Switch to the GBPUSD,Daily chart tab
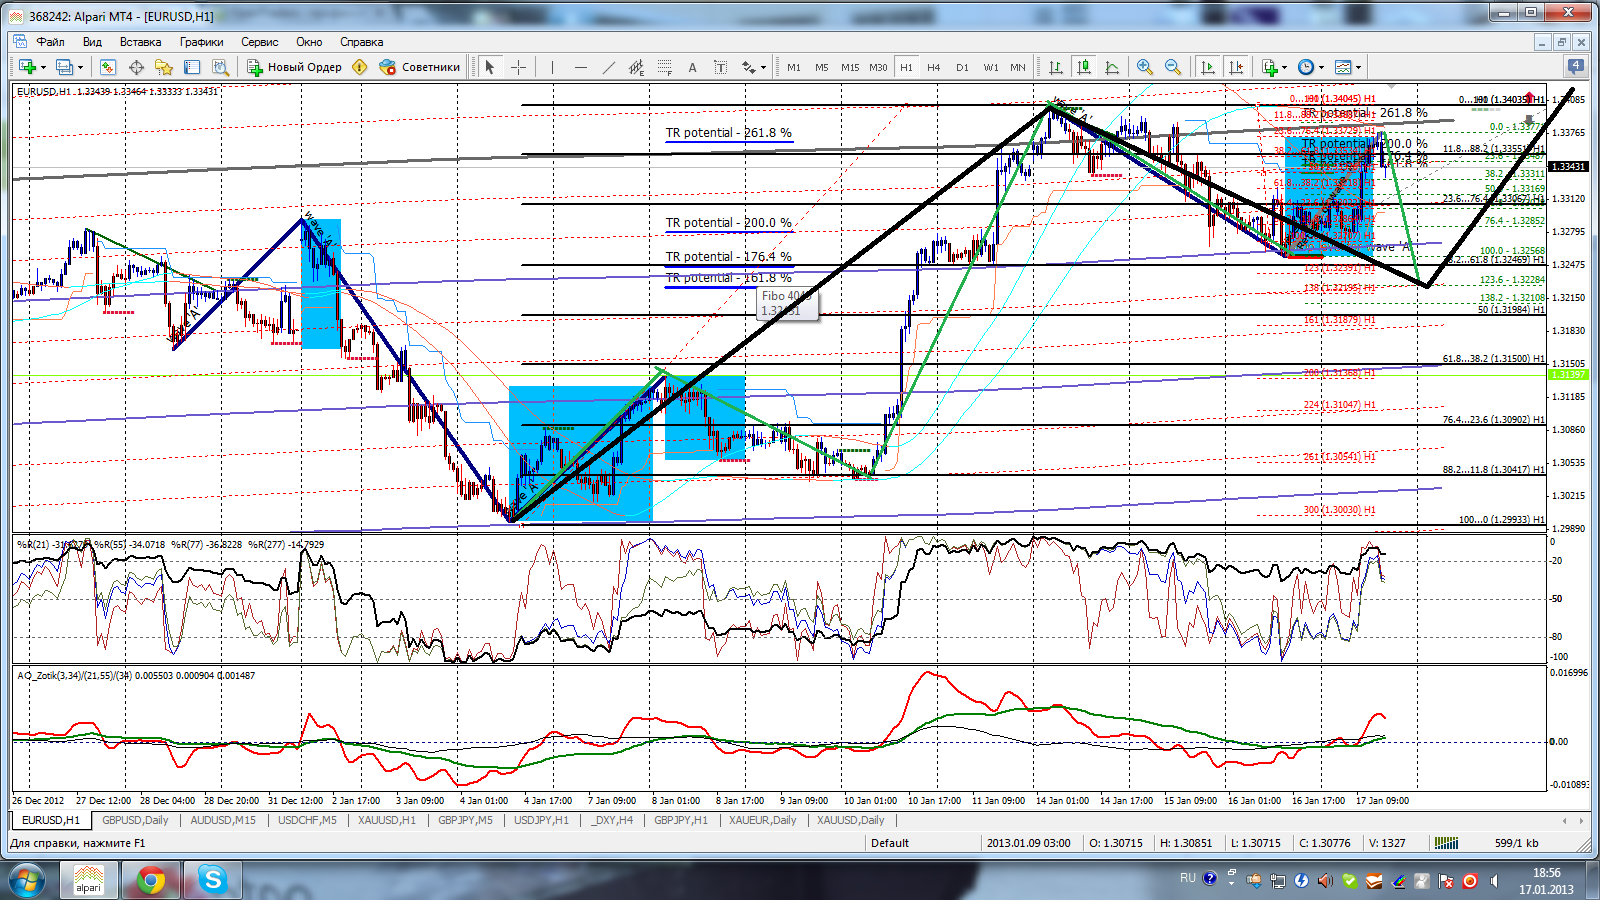The width and height of the screenshot is (1600, 900). pos(135,820)
